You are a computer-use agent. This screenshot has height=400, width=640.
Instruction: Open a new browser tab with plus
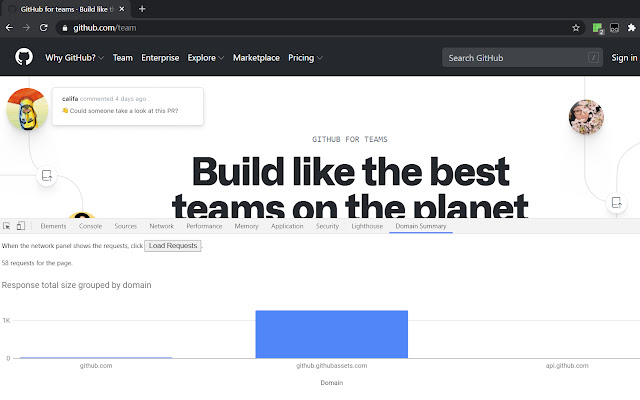pos(142,9)
